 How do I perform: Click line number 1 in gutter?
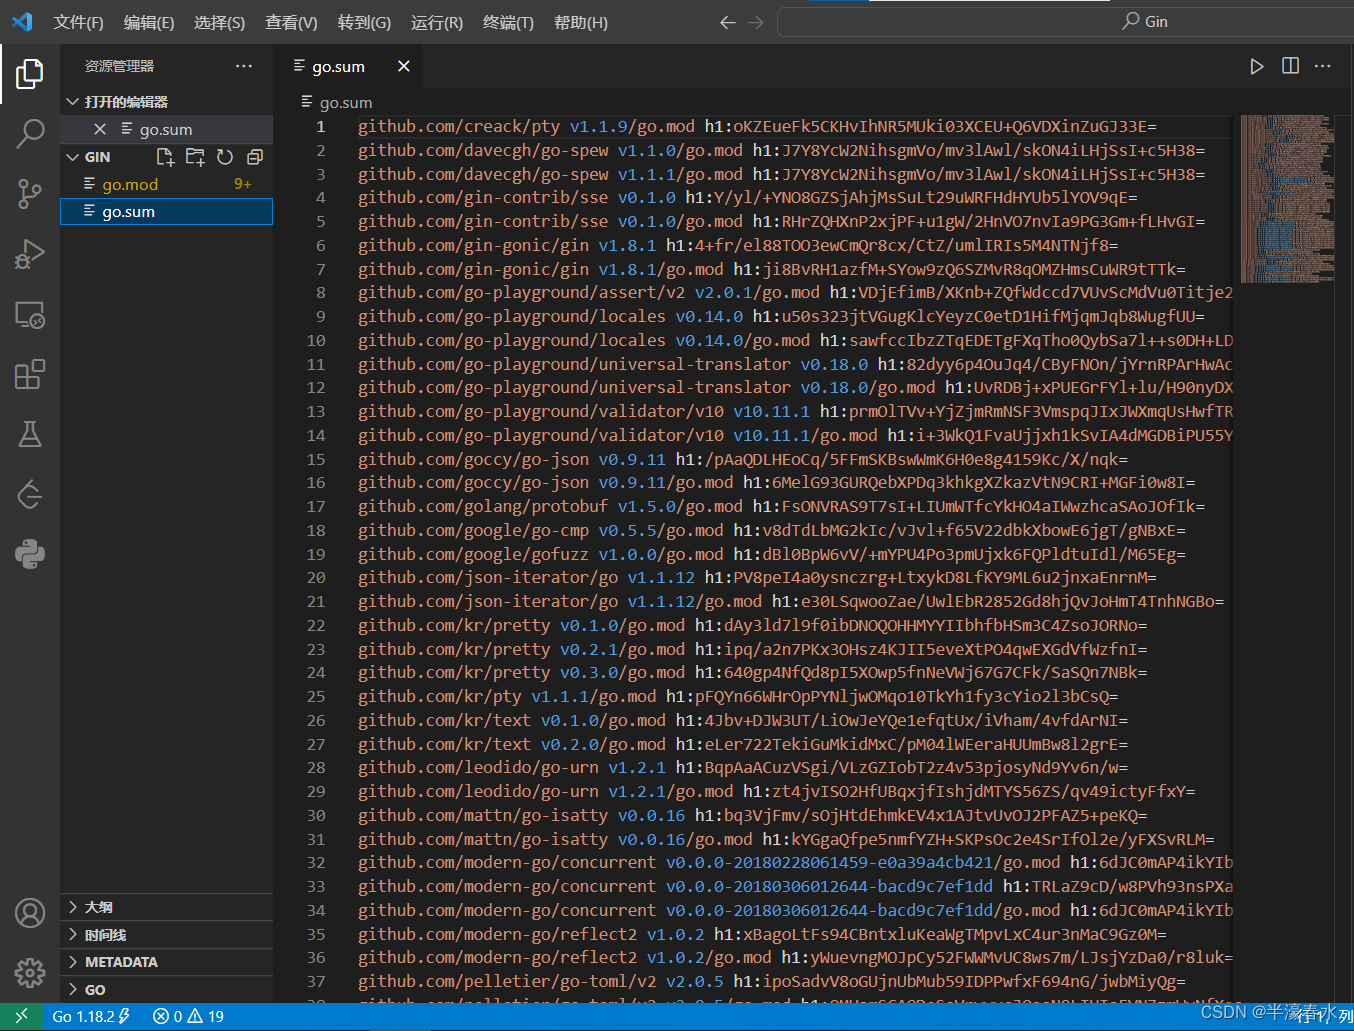pos(321,126)
